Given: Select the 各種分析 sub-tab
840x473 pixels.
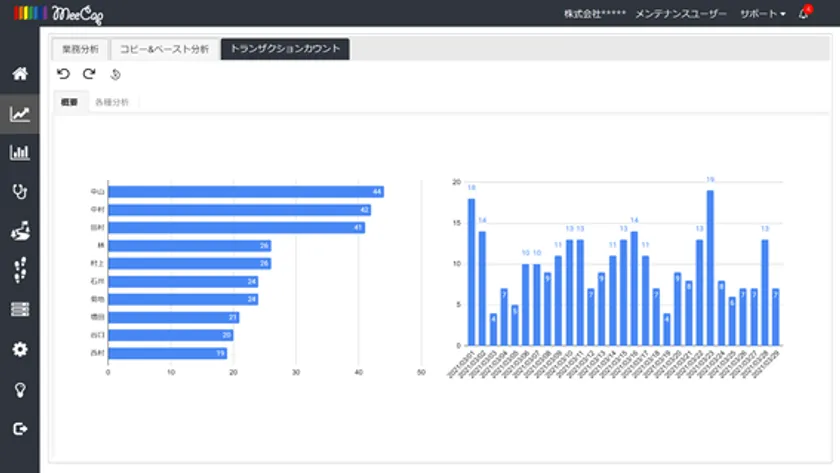Looking at the screenshot, I should (x=112, y=102).
